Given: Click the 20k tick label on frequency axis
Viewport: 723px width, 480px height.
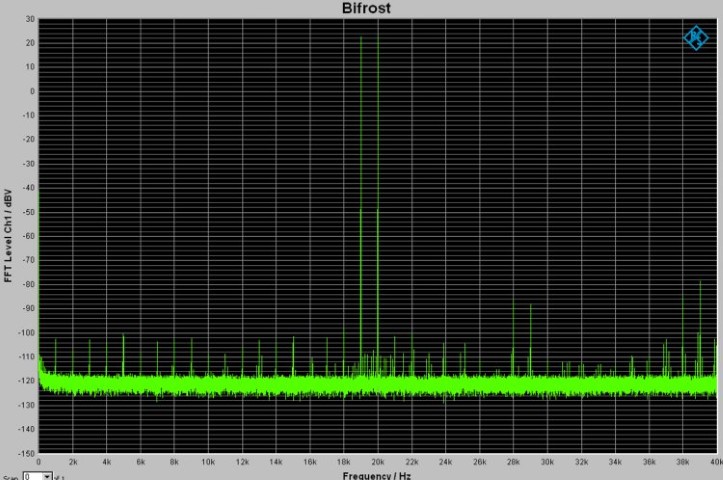Looking at the screenshot, I should click(x=378, y=462).
